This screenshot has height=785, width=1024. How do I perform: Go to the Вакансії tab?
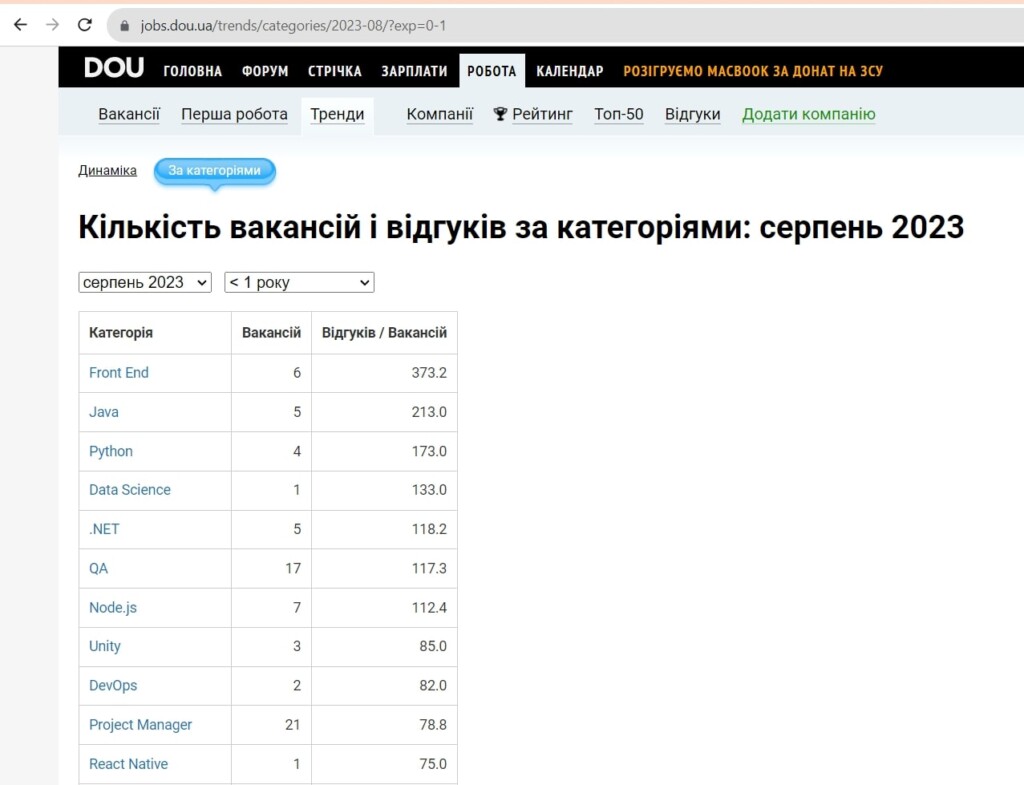click(x=129, y=114)
